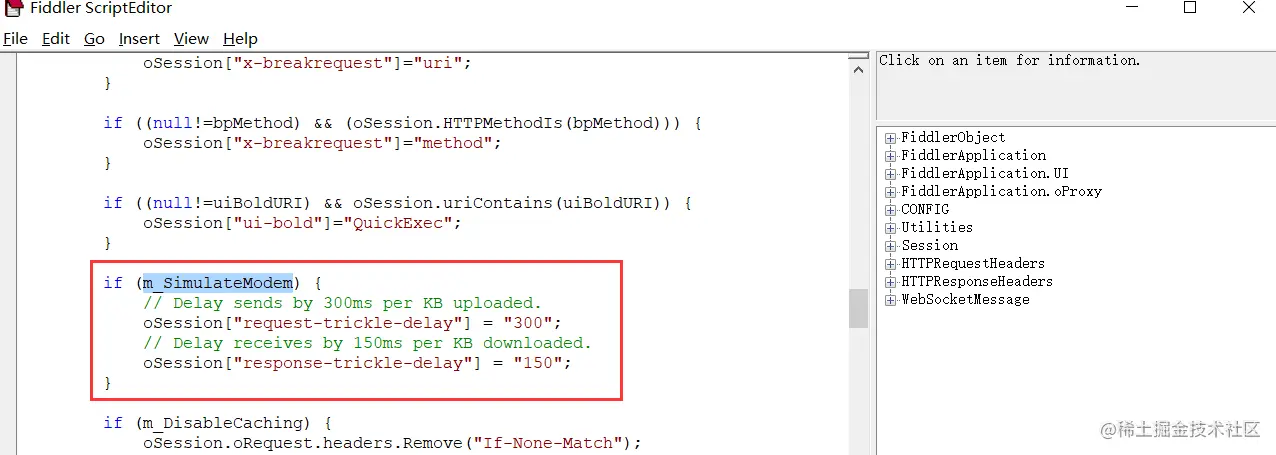
Task: Click the Fiddler ScriptEditor app icon
Action: pos(13,8)
